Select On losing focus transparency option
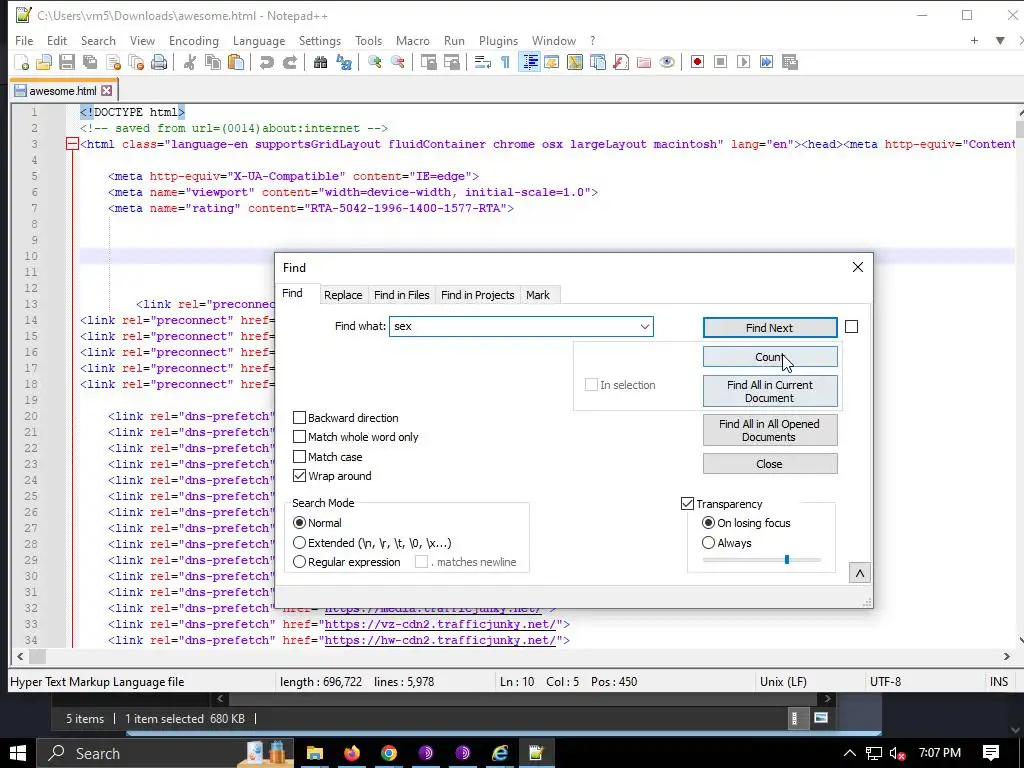This screenshot has width=1024, height=768. point(708,523)
